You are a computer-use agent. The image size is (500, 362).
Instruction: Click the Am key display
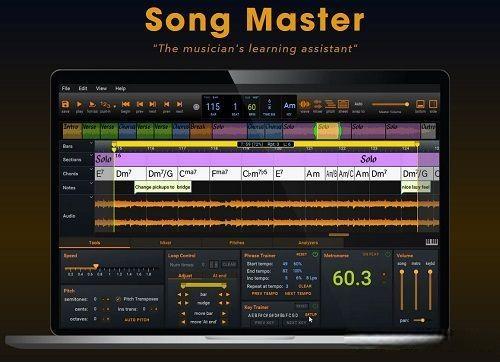point(289,106)
